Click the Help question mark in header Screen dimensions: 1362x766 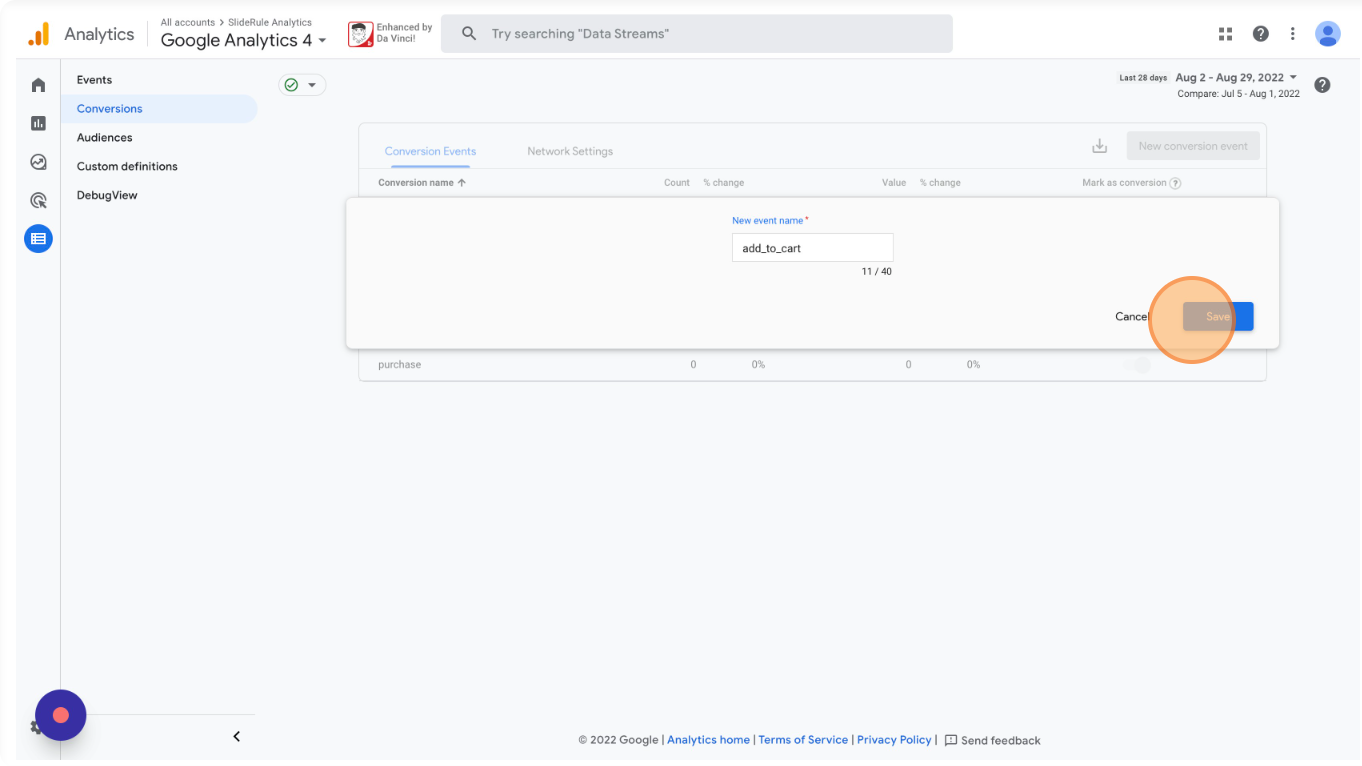pyautogui.click(x=1260, y=34)
